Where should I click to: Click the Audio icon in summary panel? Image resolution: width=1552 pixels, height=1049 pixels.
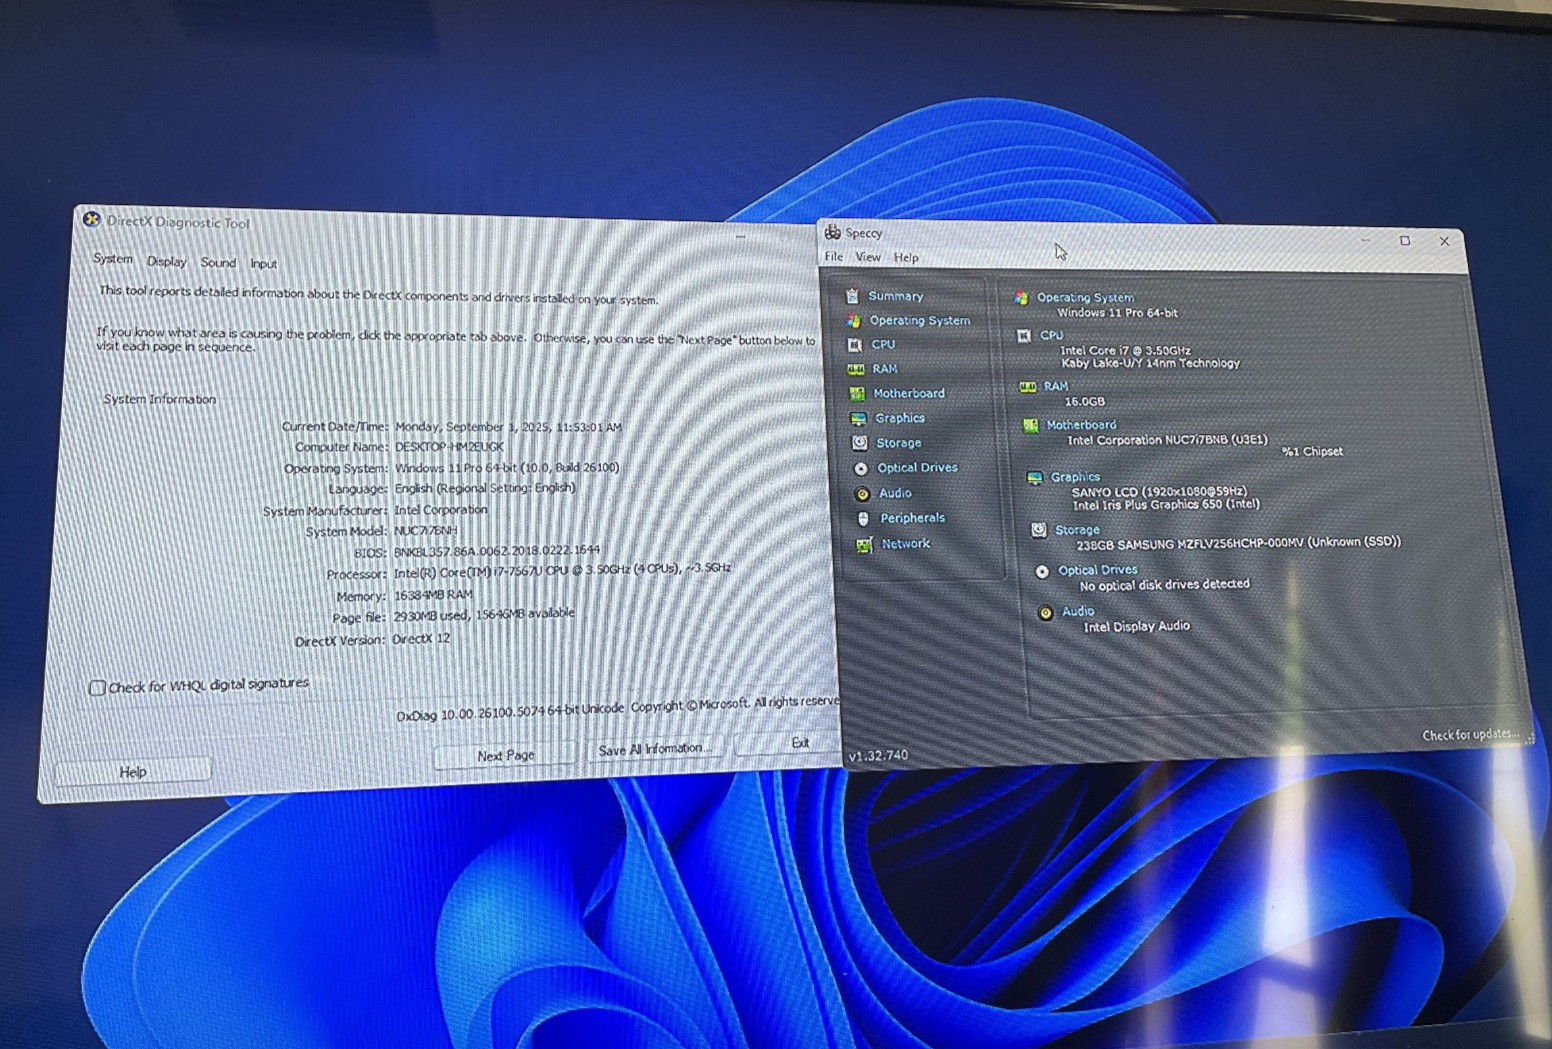pos(1045,612)
